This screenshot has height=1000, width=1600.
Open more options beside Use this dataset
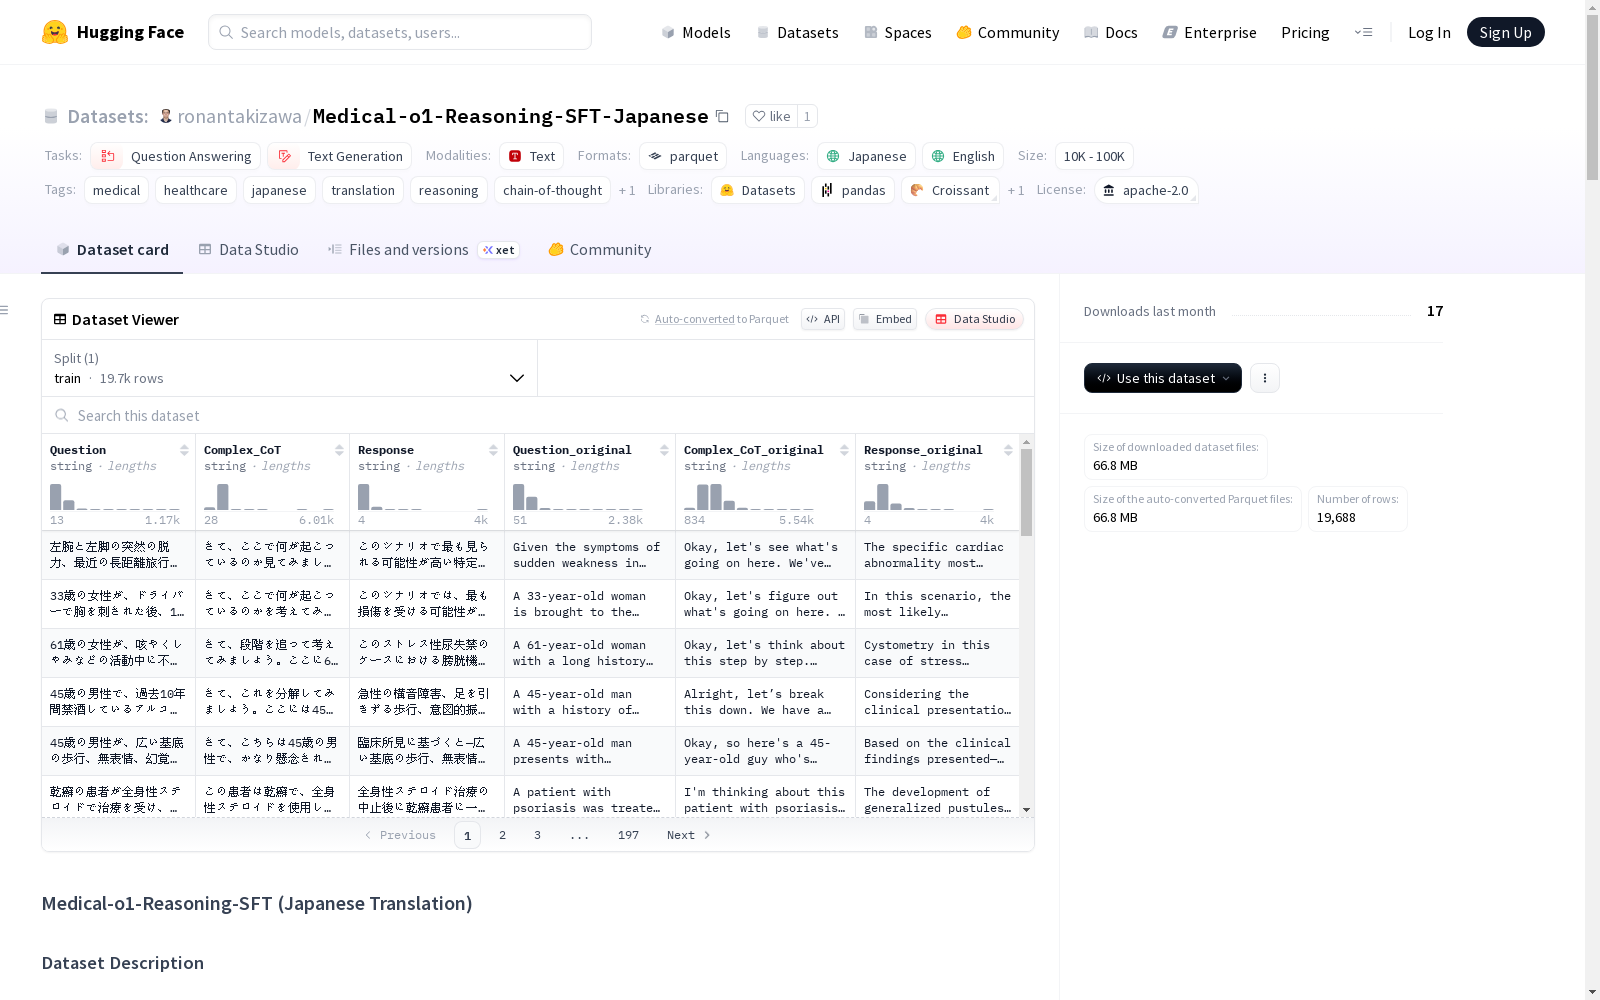pos(1265,378)
